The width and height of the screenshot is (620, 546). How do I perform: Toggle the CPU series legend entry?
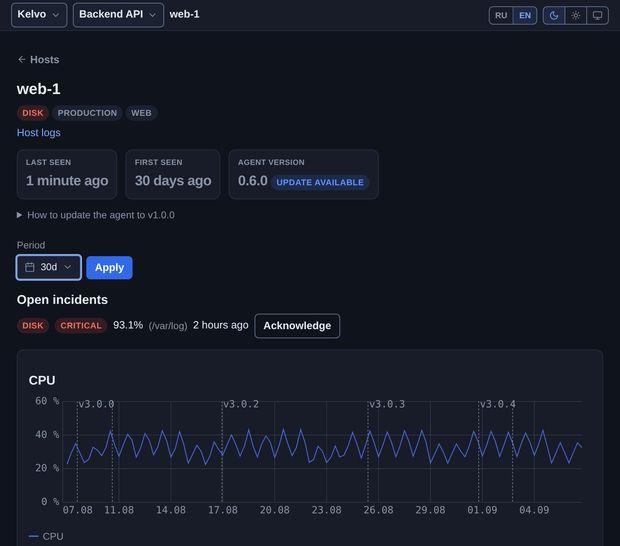[46, 537]
